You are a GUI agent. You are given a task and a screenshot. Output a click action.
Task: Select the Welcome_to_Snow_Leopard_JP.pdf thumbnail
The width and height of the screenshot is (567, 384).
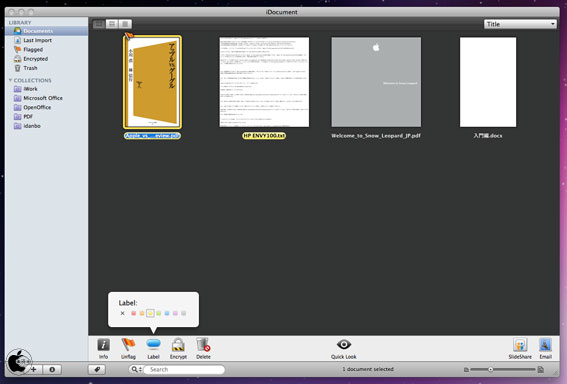pyautogui.click(x=376, y=82)
